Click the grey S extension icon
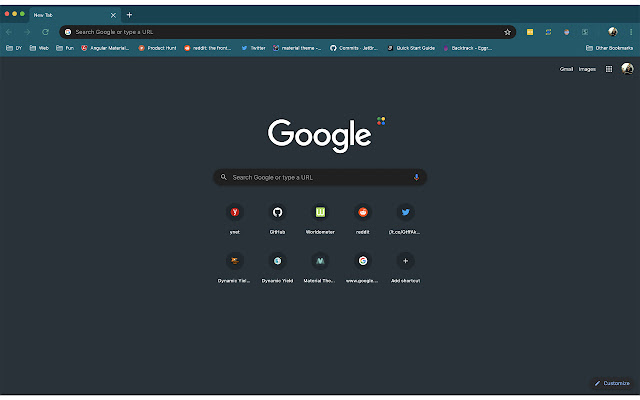 [585, 32]
